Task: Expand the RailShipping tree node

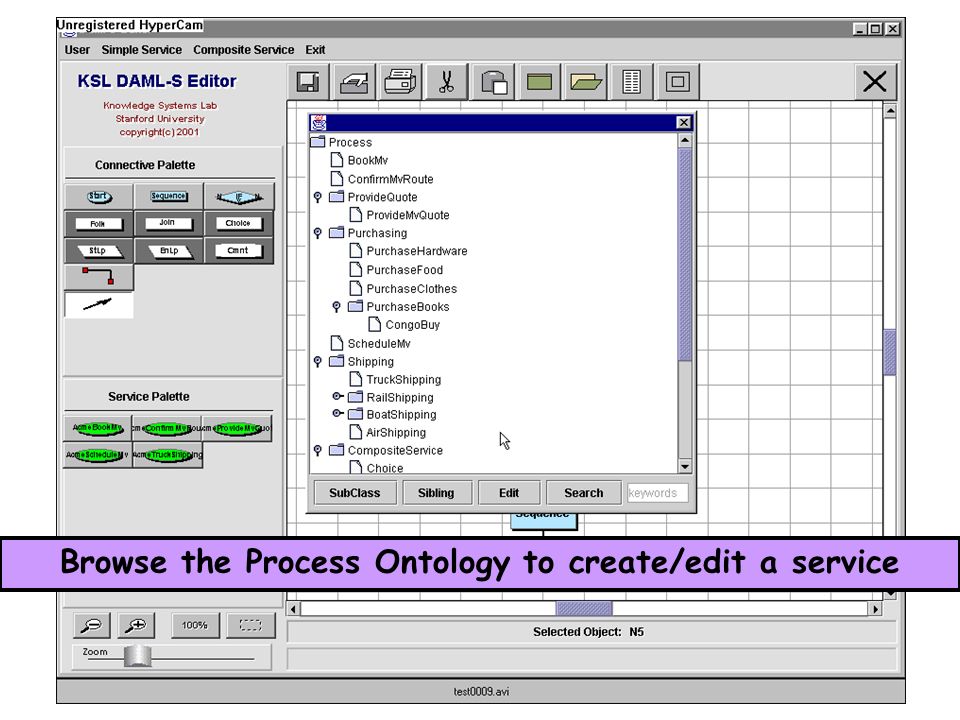Action: click(x=337, y=396)
